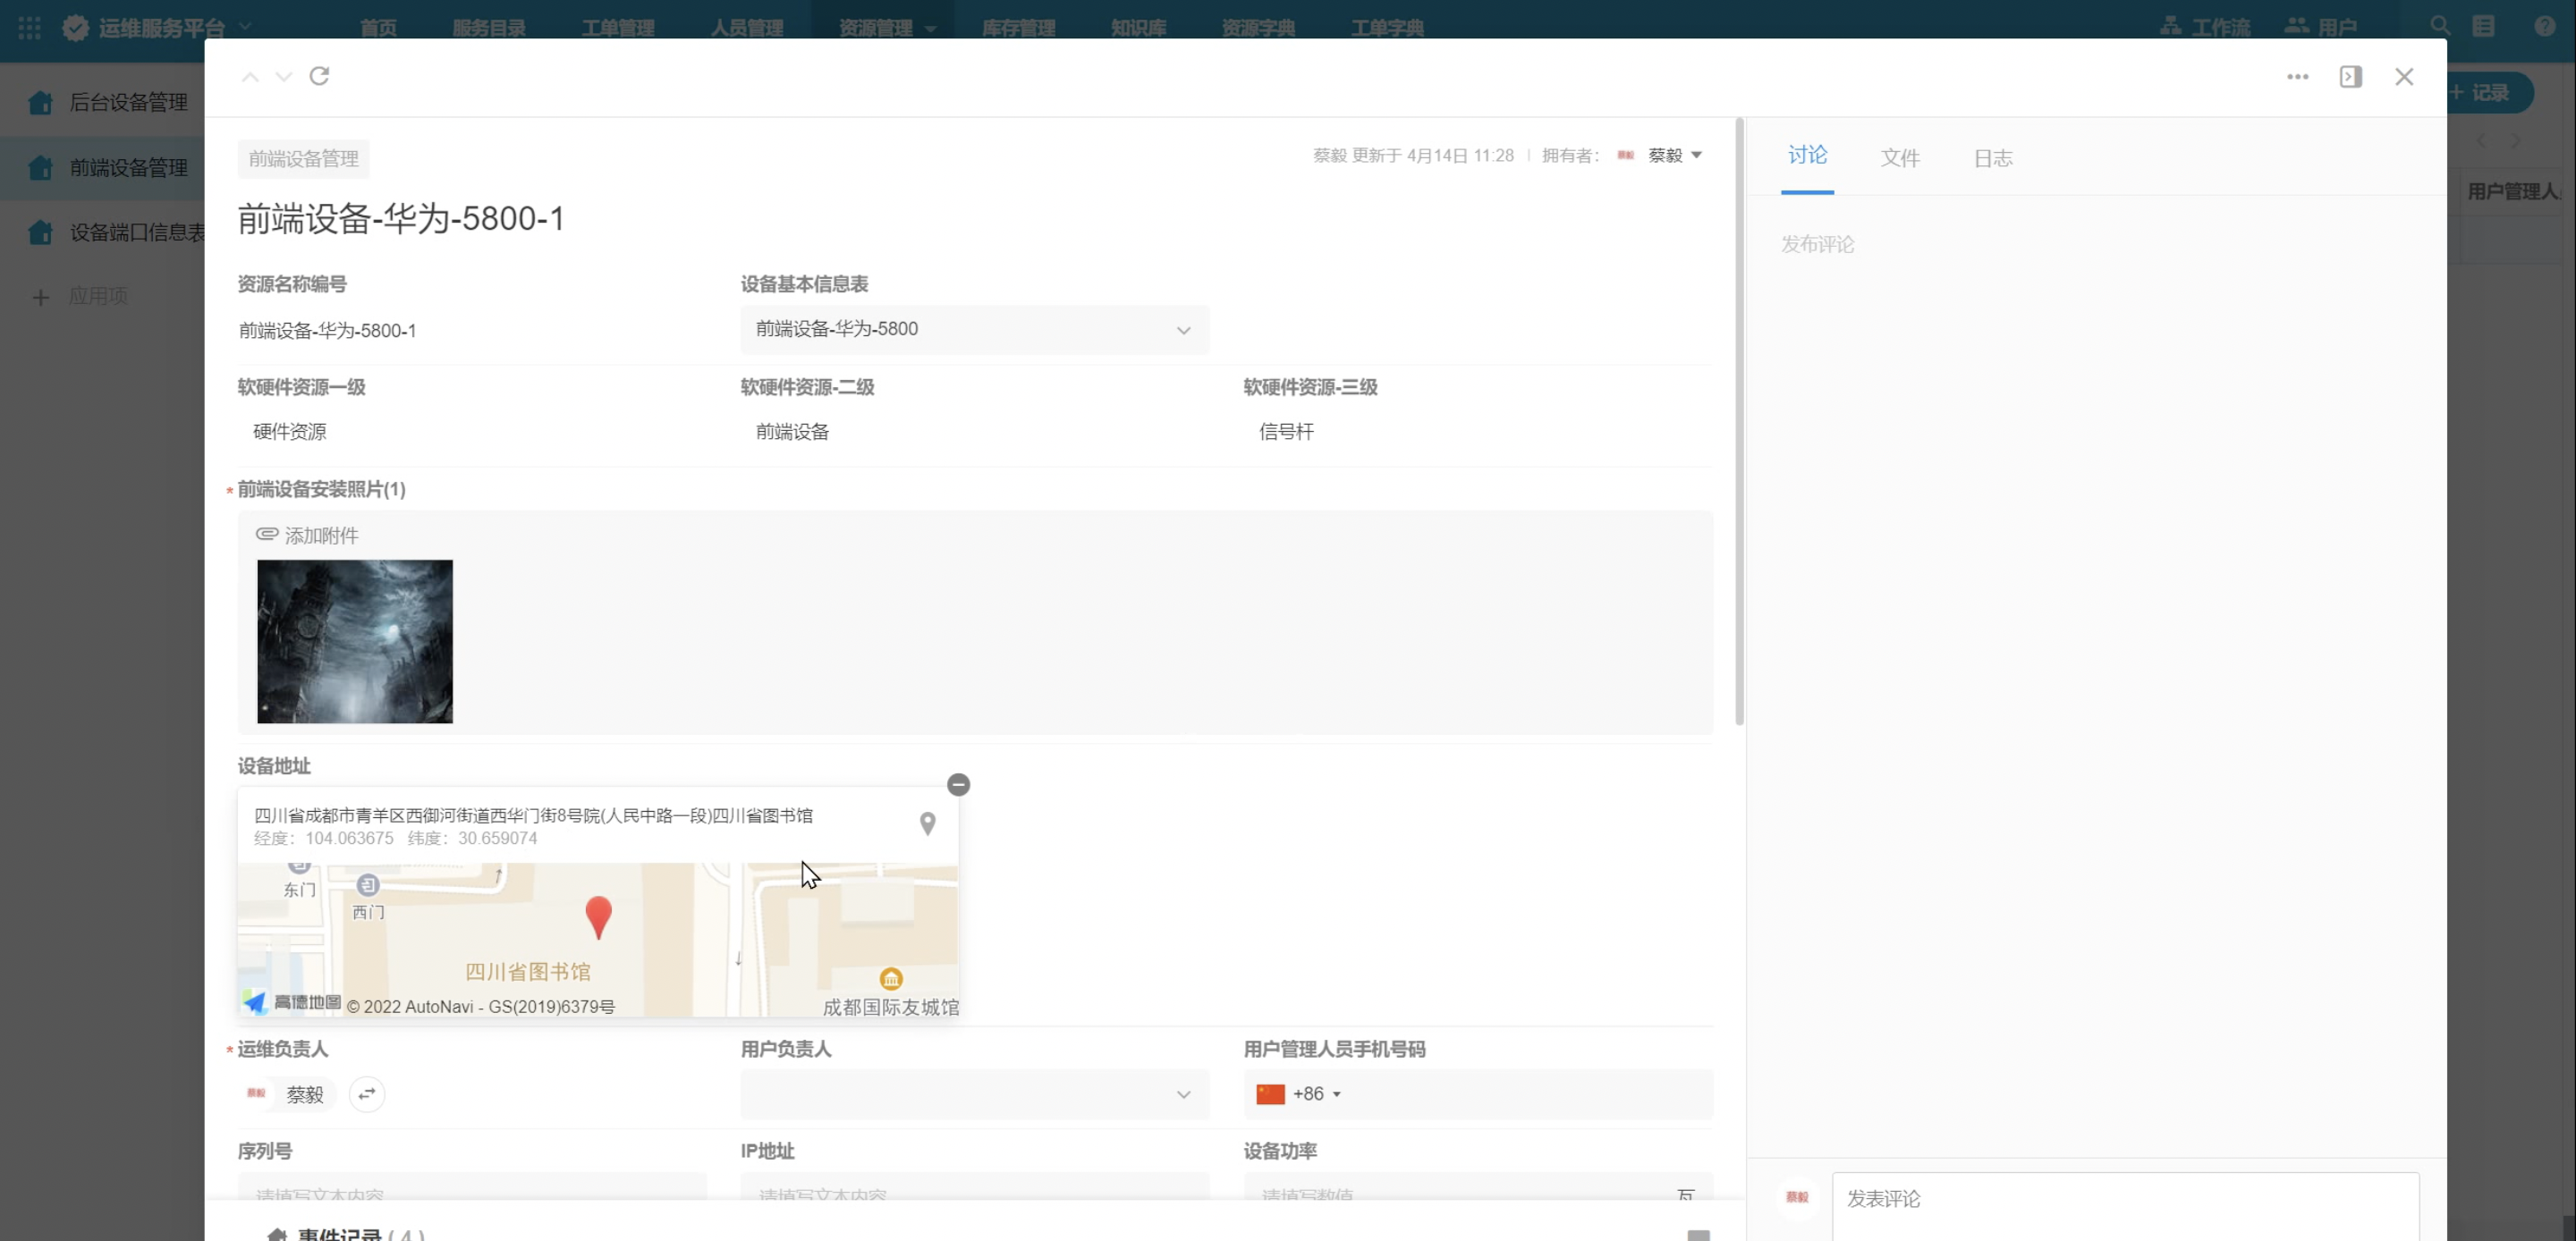Select 设备端口信息表 in sidebar
2576x1241 pixels.
point(102,232)
